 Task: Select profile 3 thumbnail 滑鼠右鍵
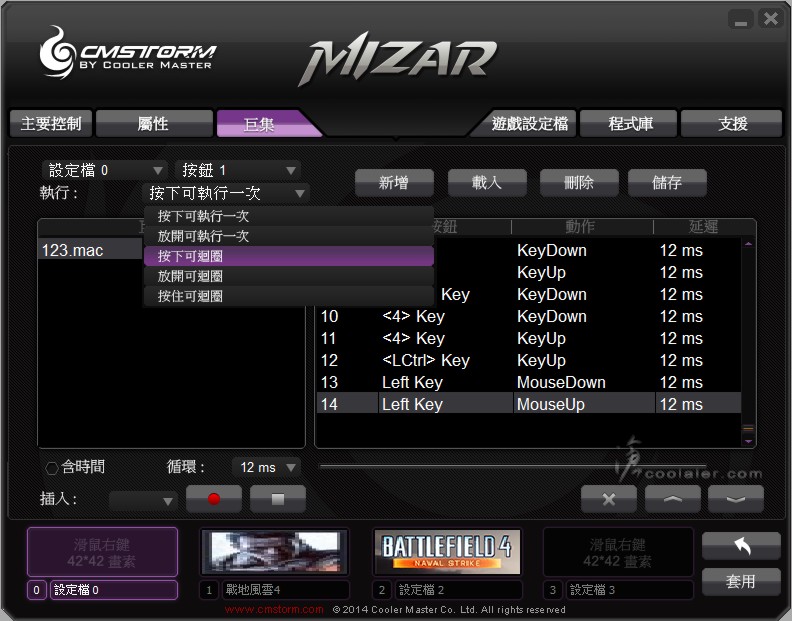point(617,552)
